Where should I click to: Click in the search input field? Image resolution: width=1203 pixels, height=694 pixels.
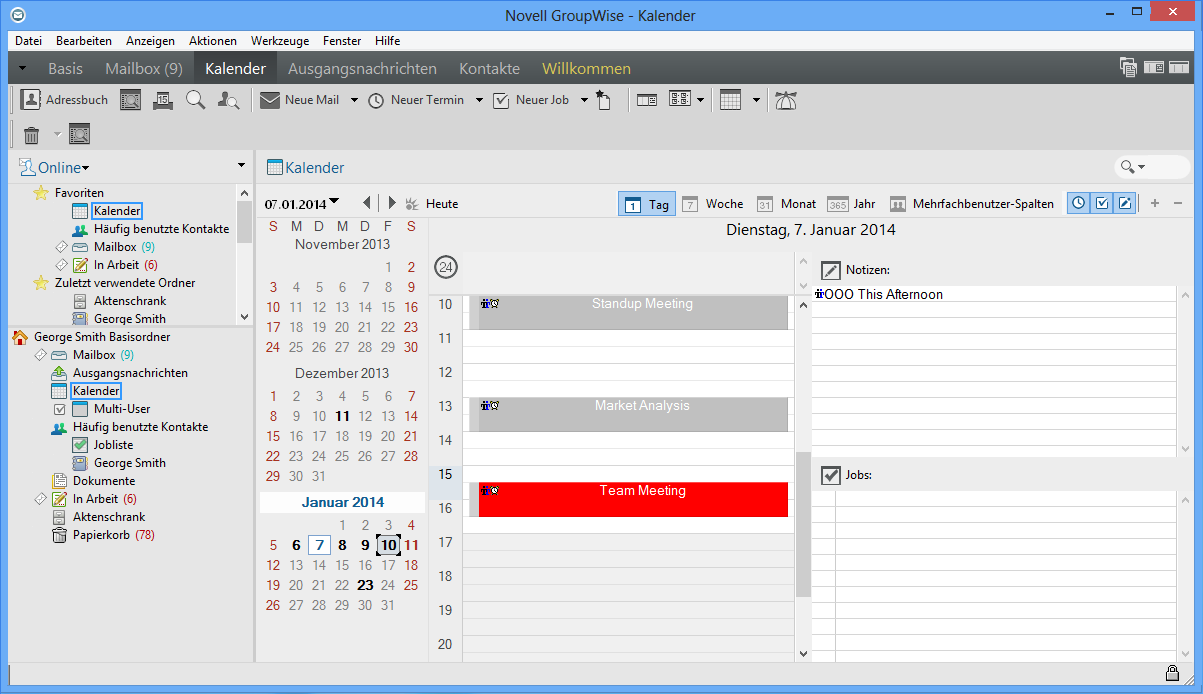1168,167
